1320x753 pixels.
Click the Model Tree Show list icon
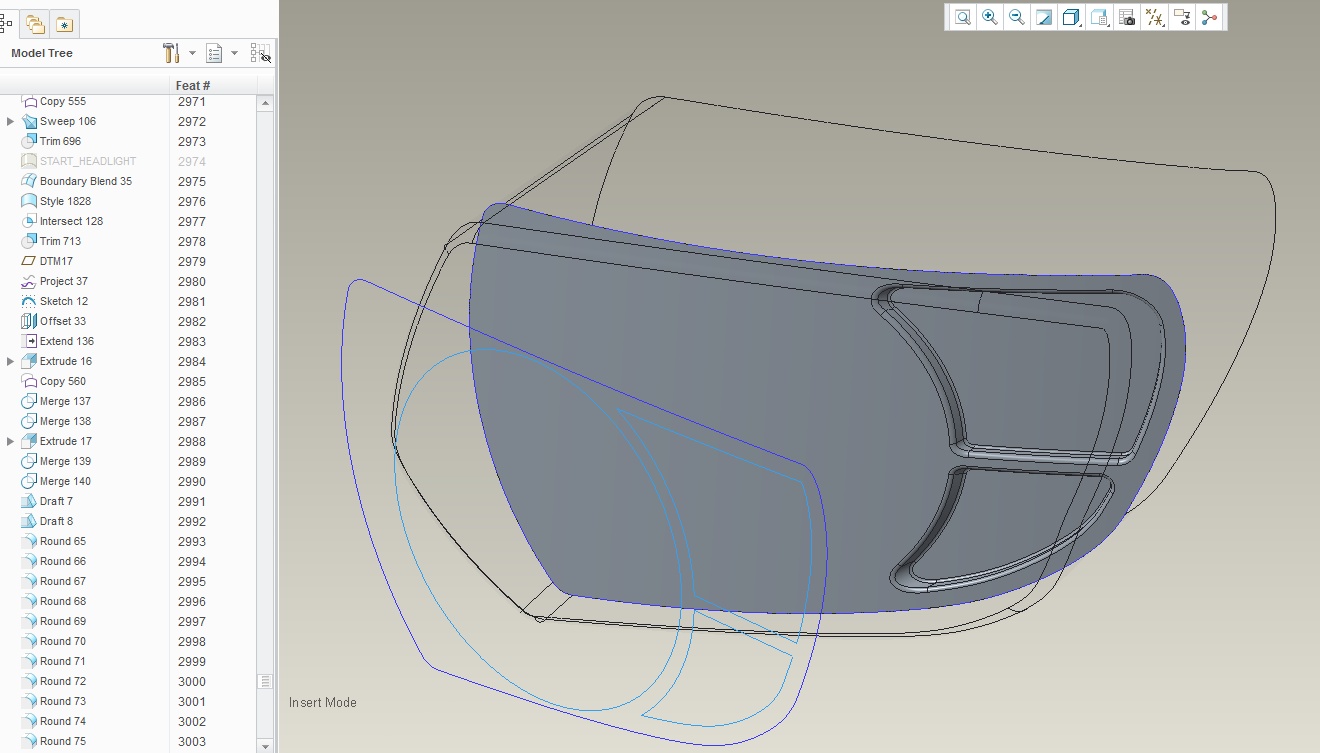pos(214,53)
